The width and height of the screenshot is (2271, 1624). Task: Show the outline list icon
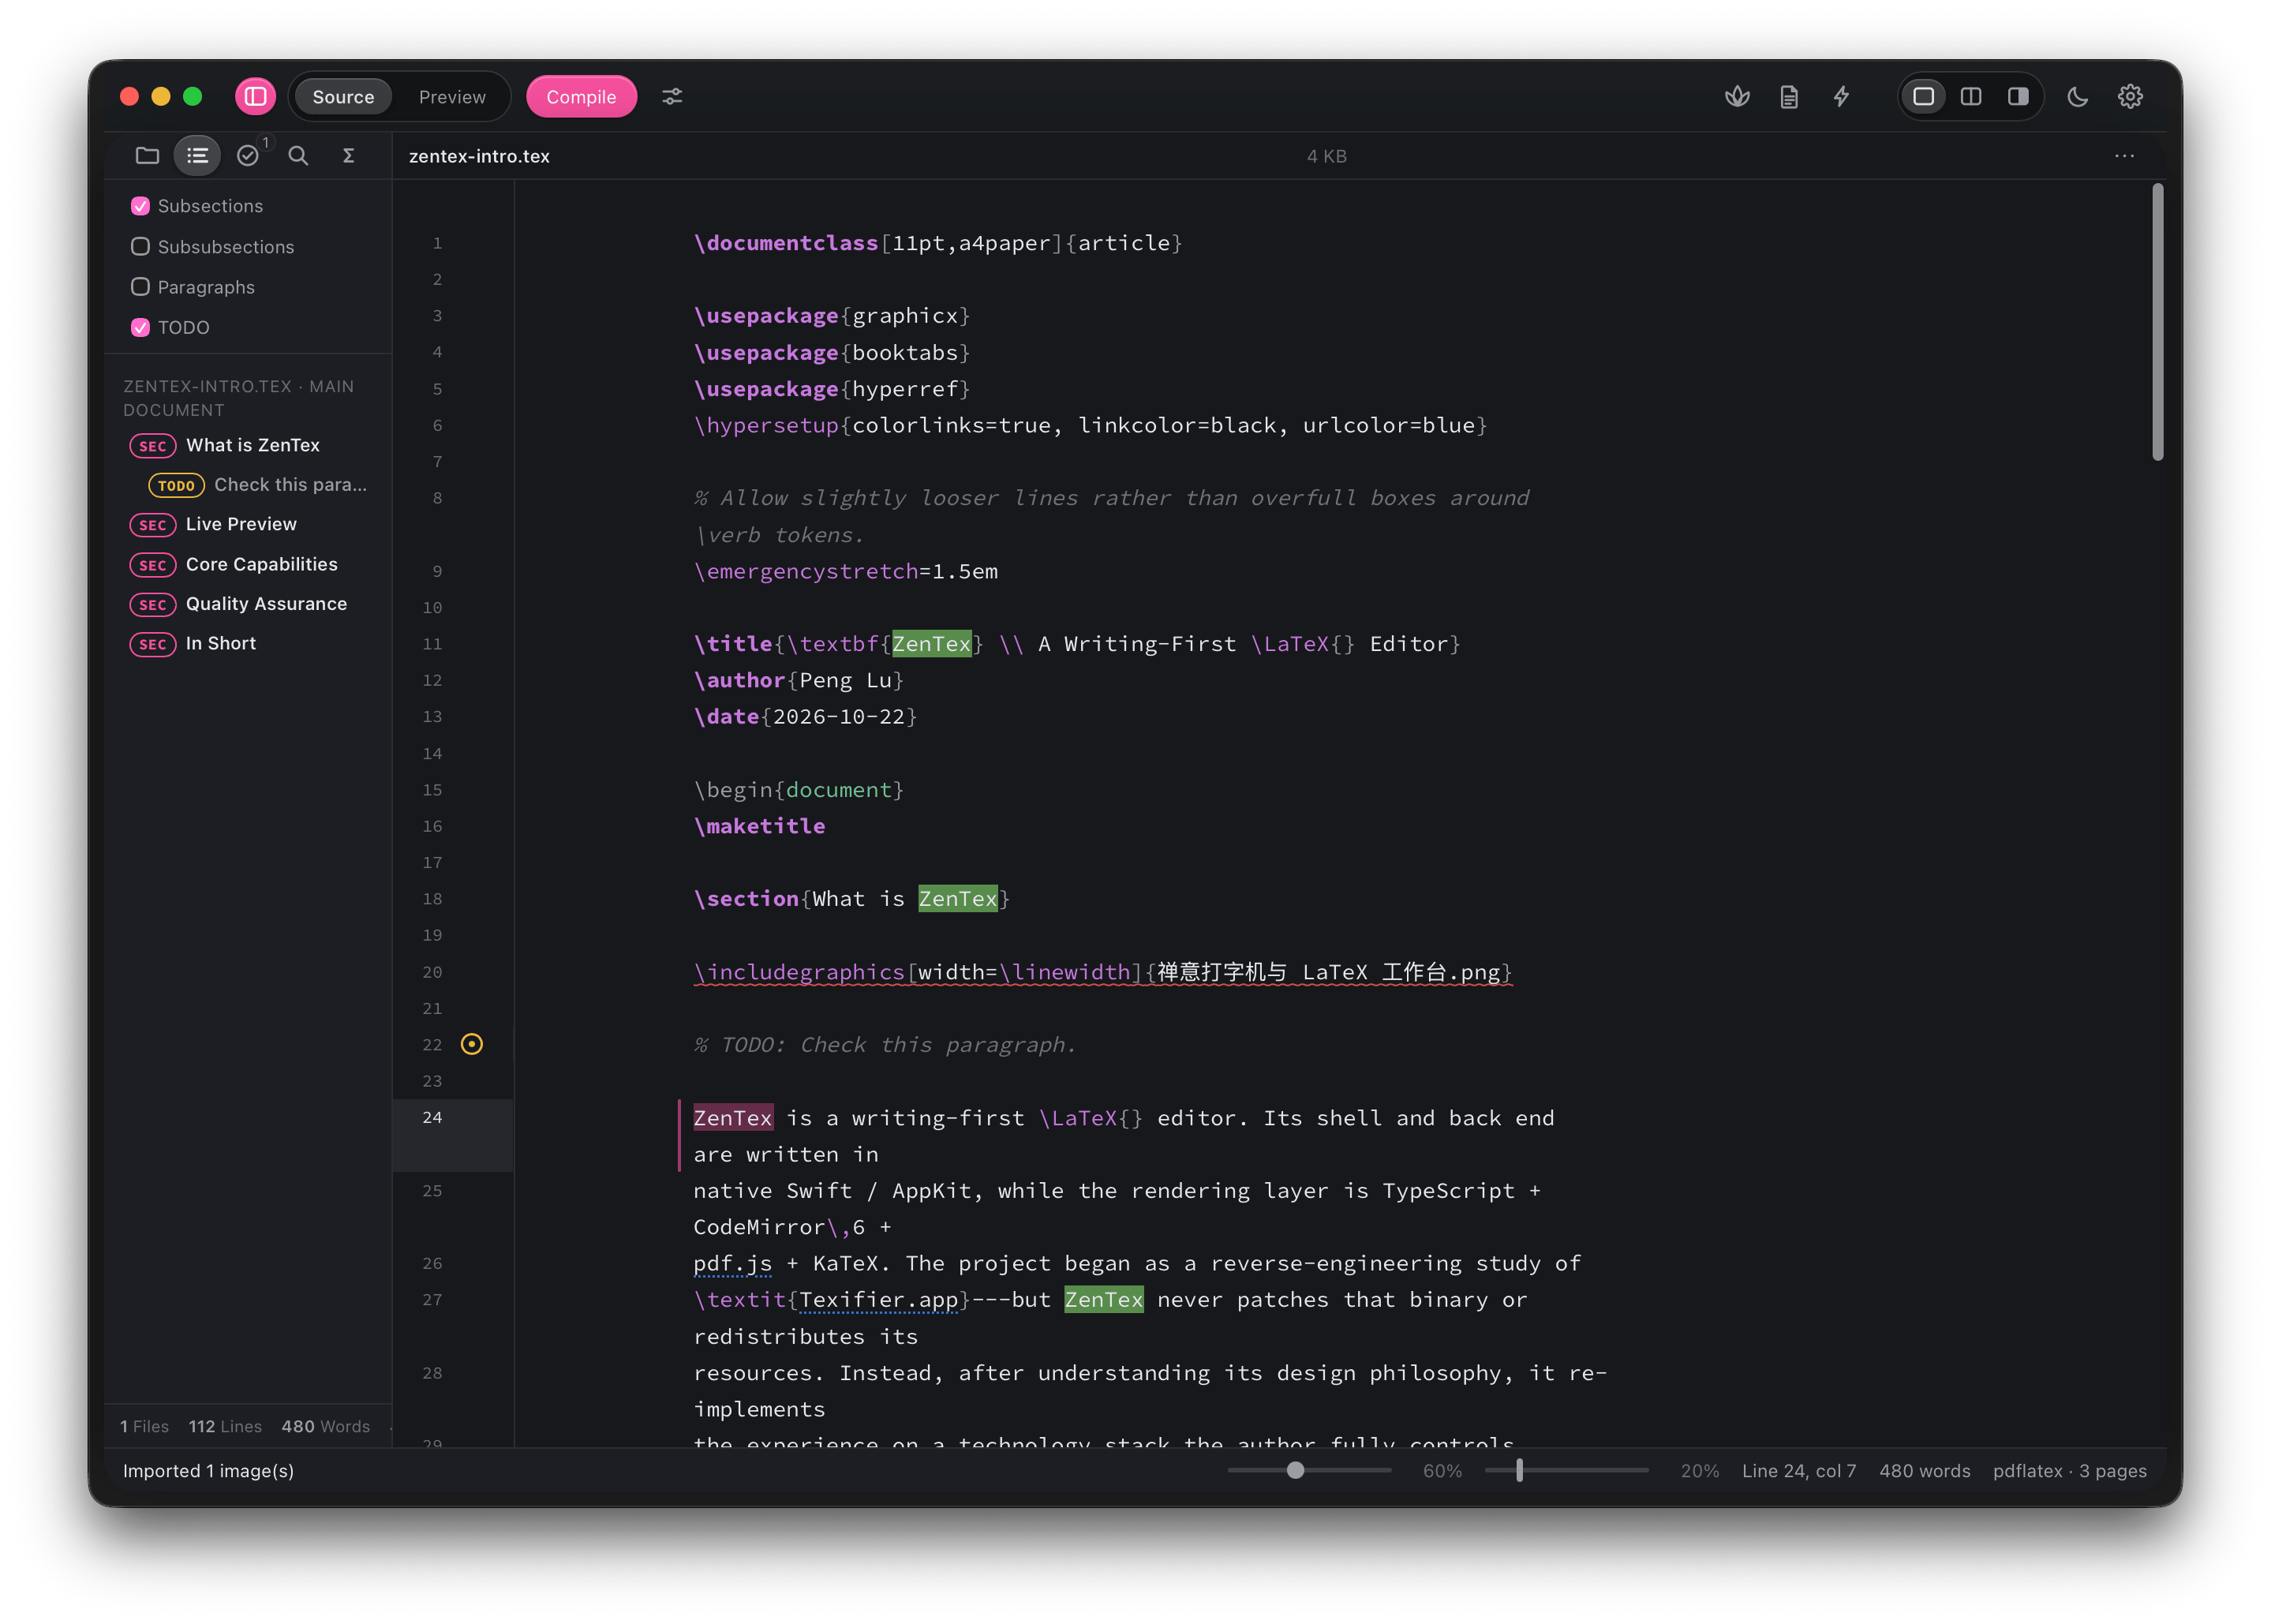pyautogui.click(x=197, y=155)
